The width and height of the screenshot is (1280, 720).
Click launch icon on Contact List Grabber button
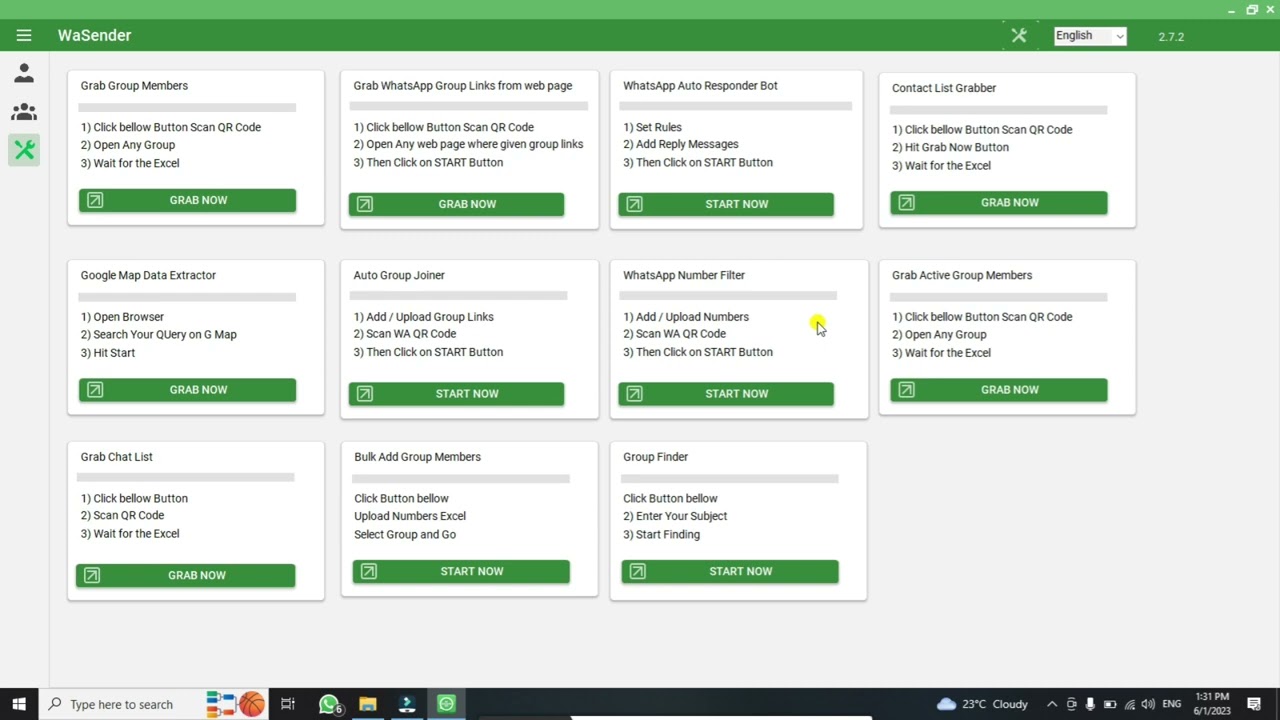pos(906,202)
